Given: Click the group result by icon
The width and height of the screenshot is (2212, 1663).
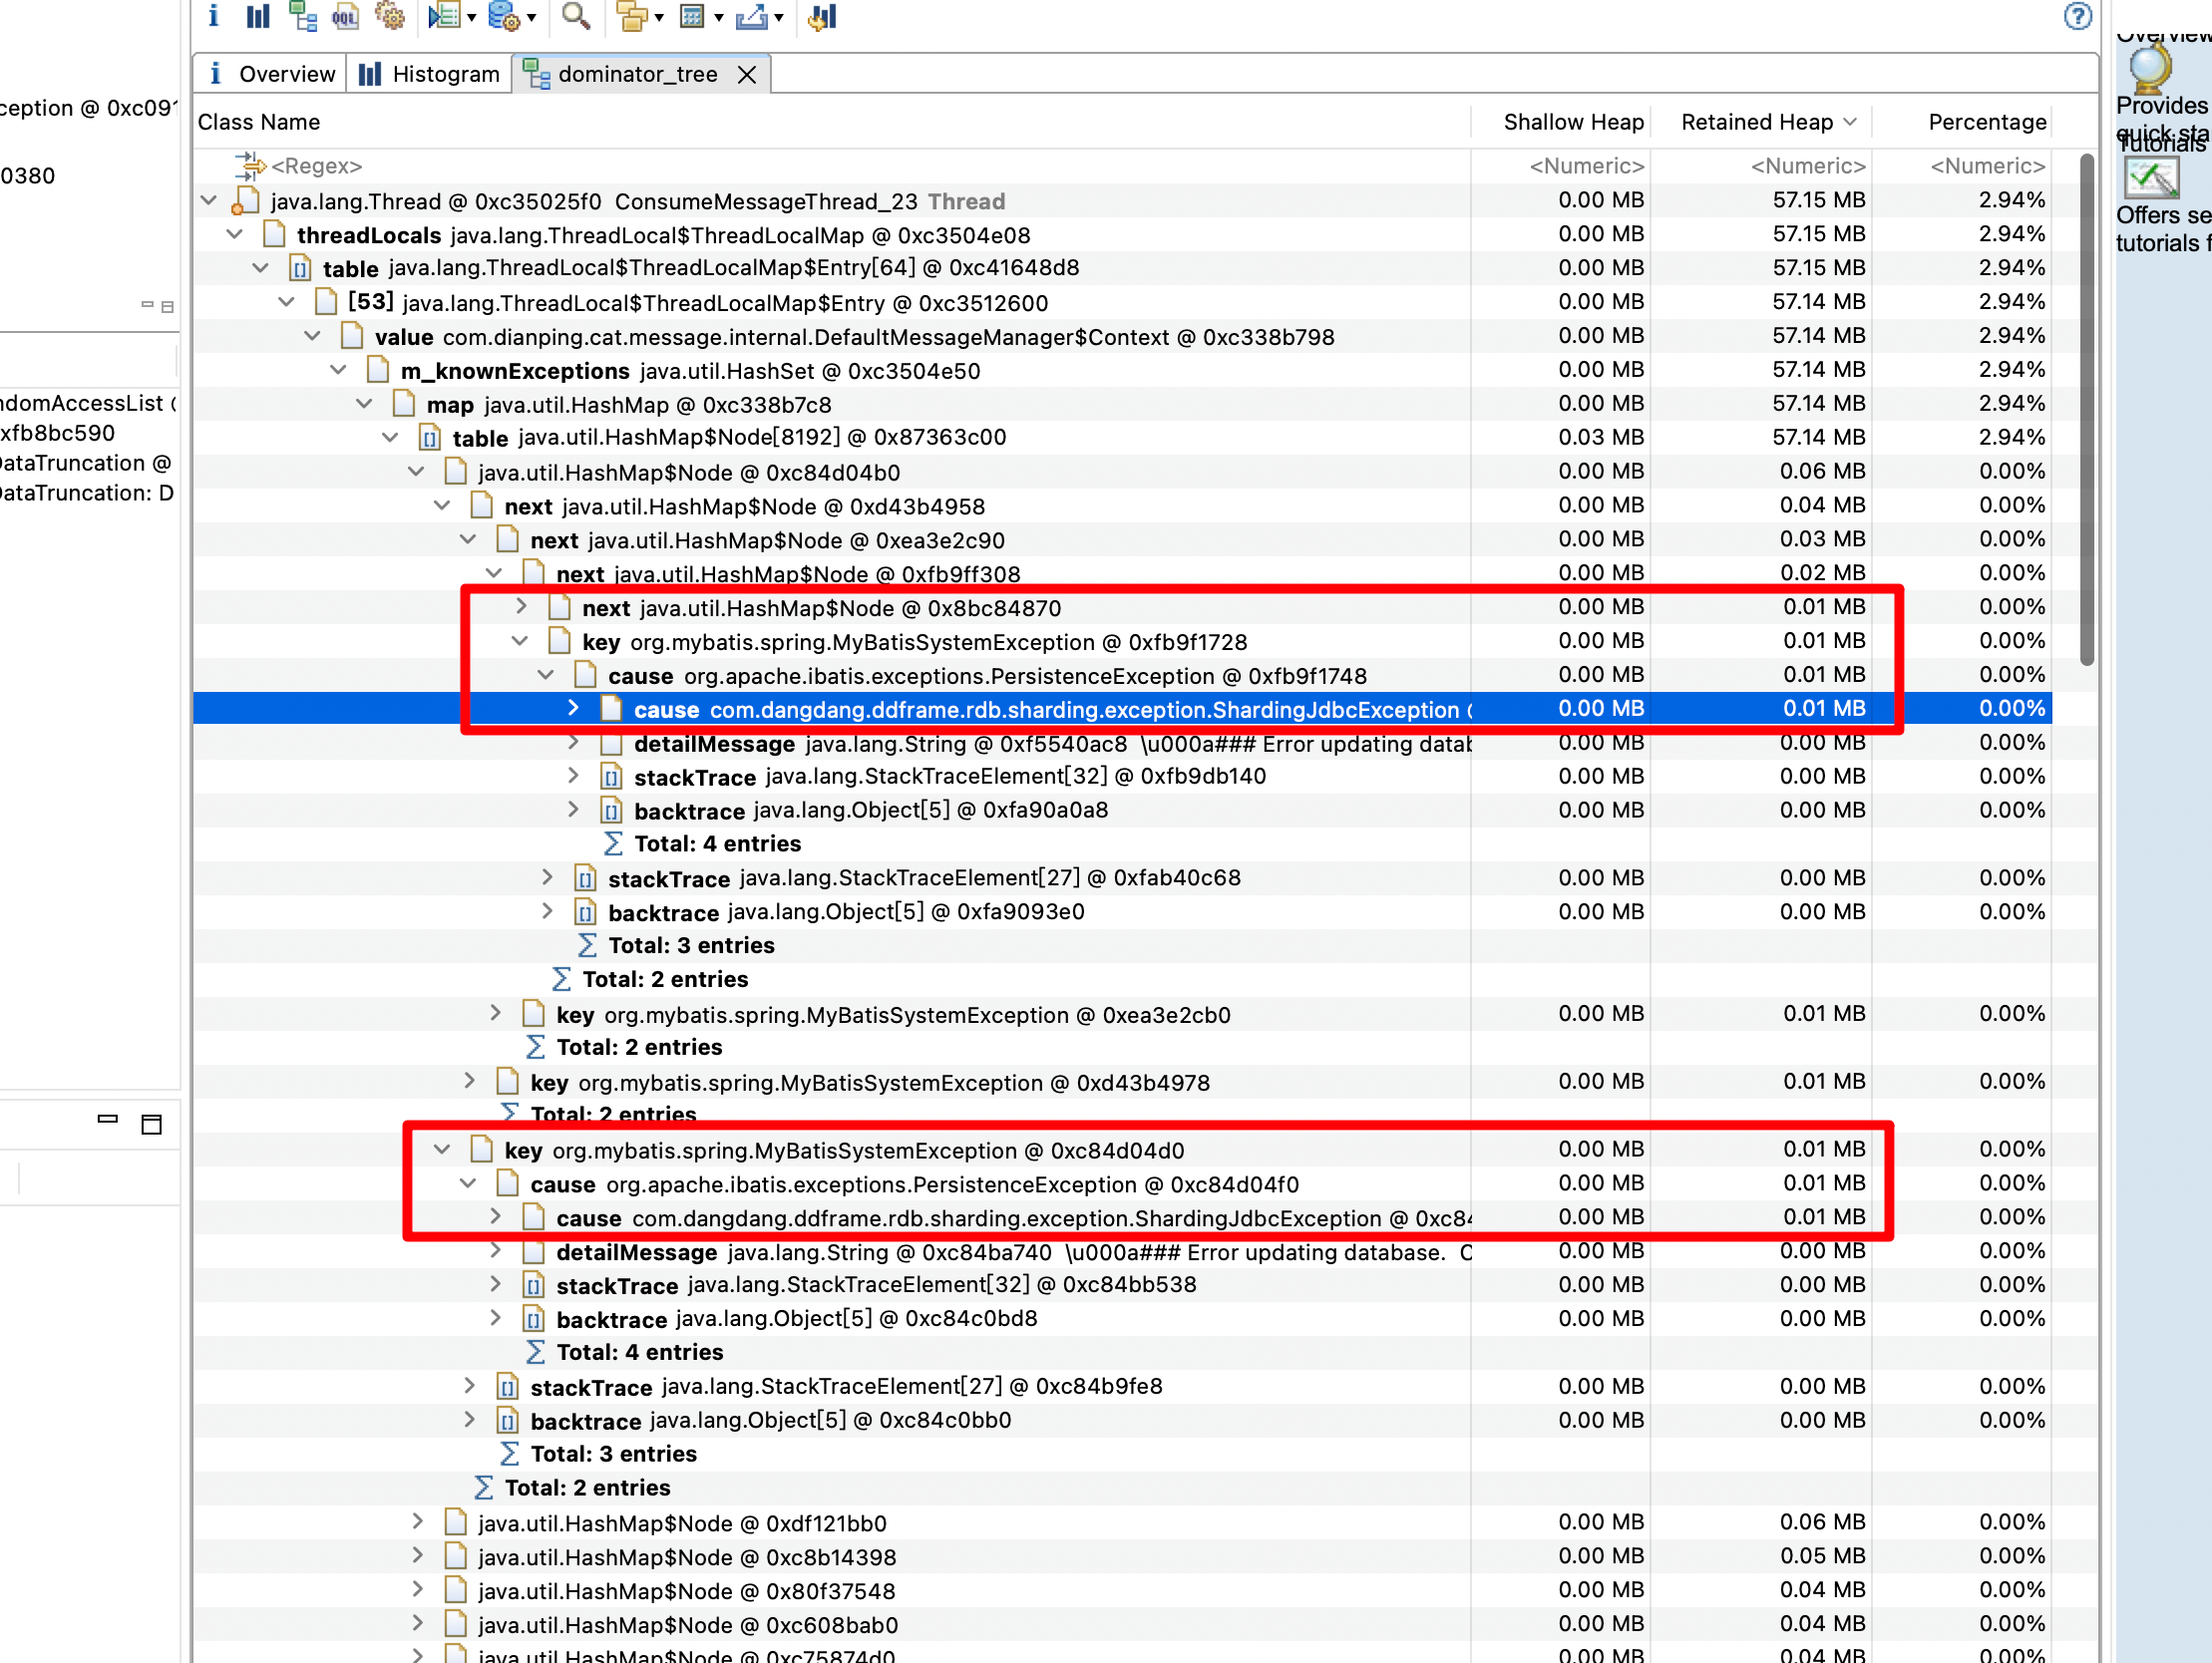Looking at the screenshot, I should [x=632, y=16].
